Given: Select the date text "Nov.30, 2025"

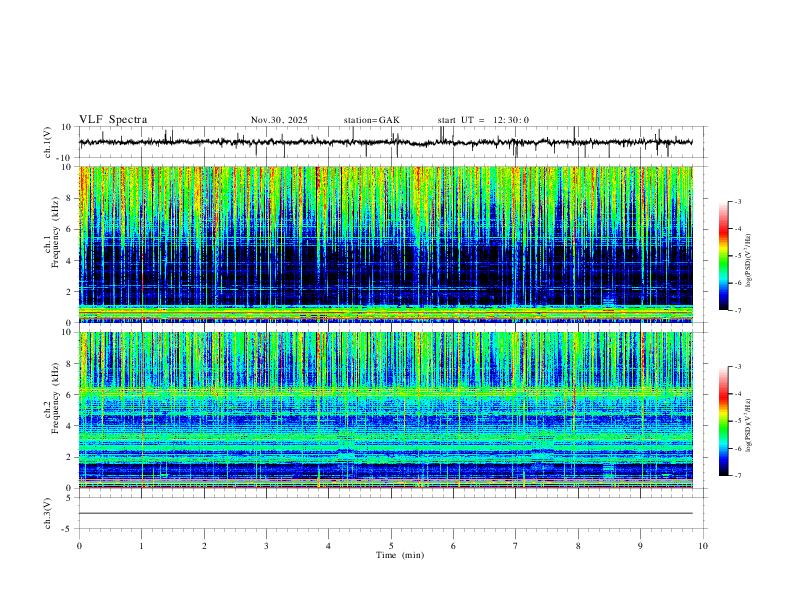Looking at the screenshot, I should (x=279, y=120).
